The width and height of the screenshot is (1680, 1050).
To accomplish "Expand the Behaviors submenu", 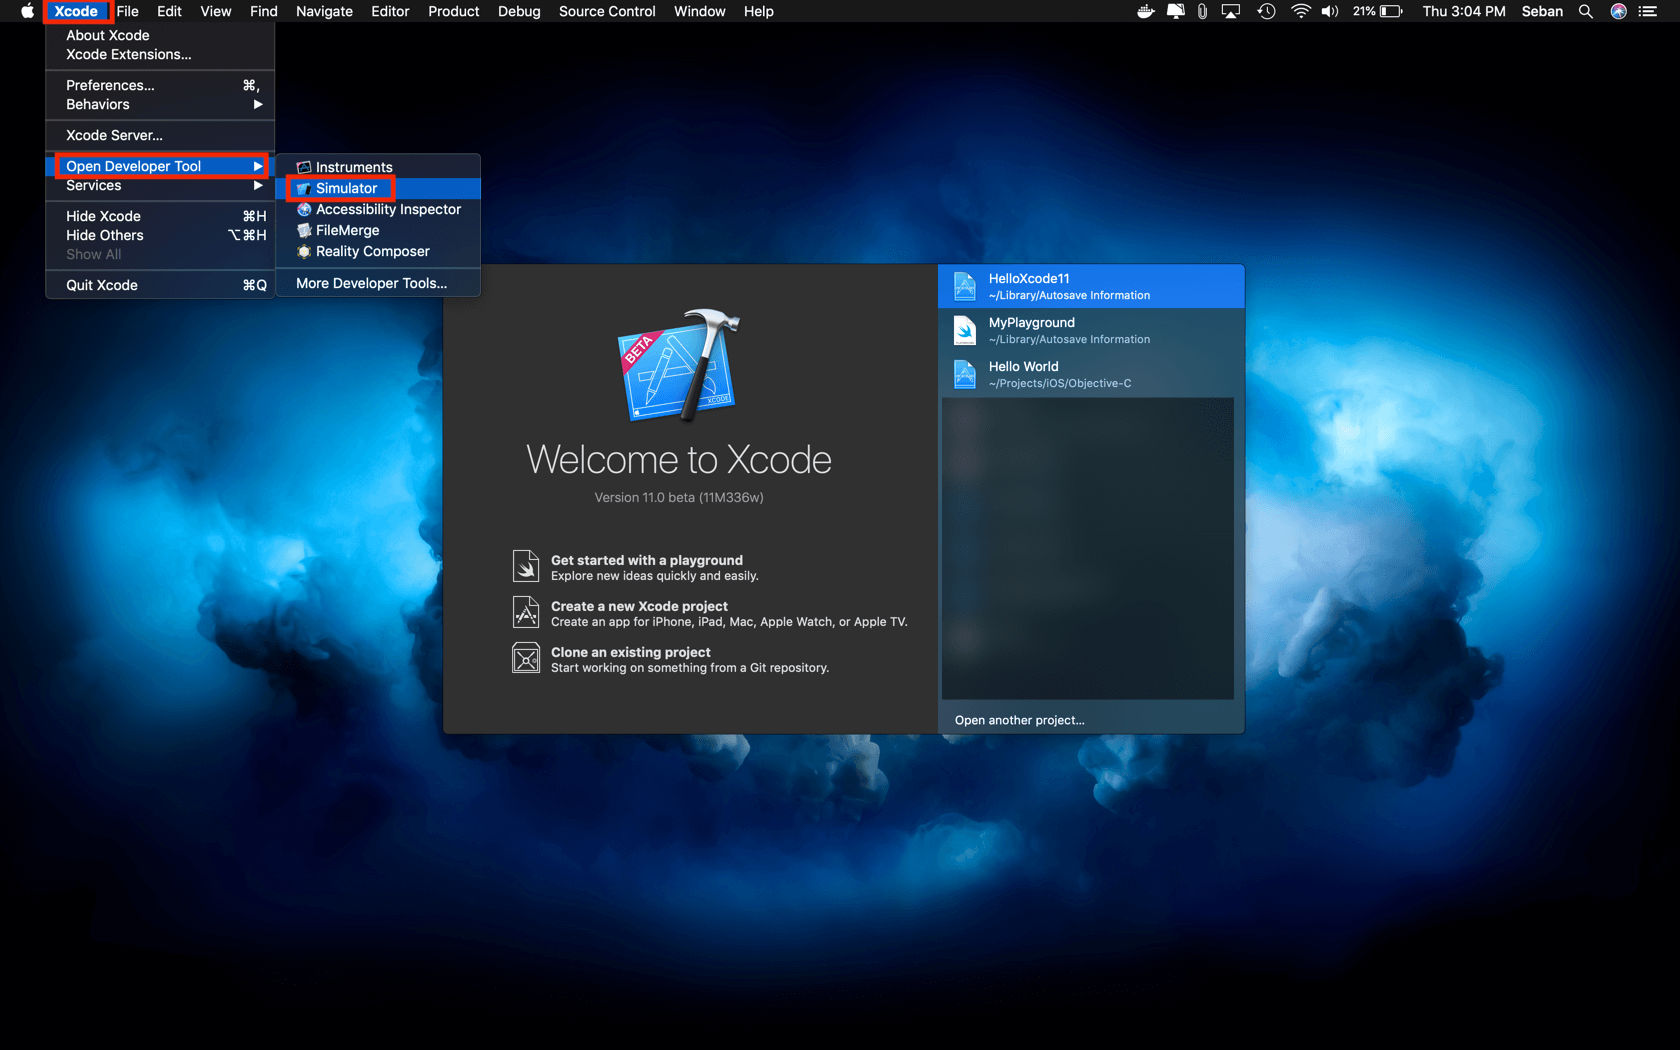I will click(160, 104).
